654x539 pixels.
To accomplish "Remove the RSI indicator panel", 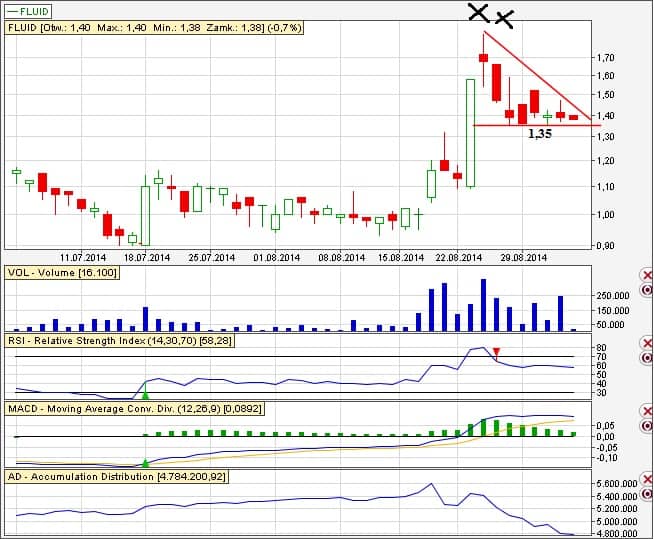I will tap(645, 342).
